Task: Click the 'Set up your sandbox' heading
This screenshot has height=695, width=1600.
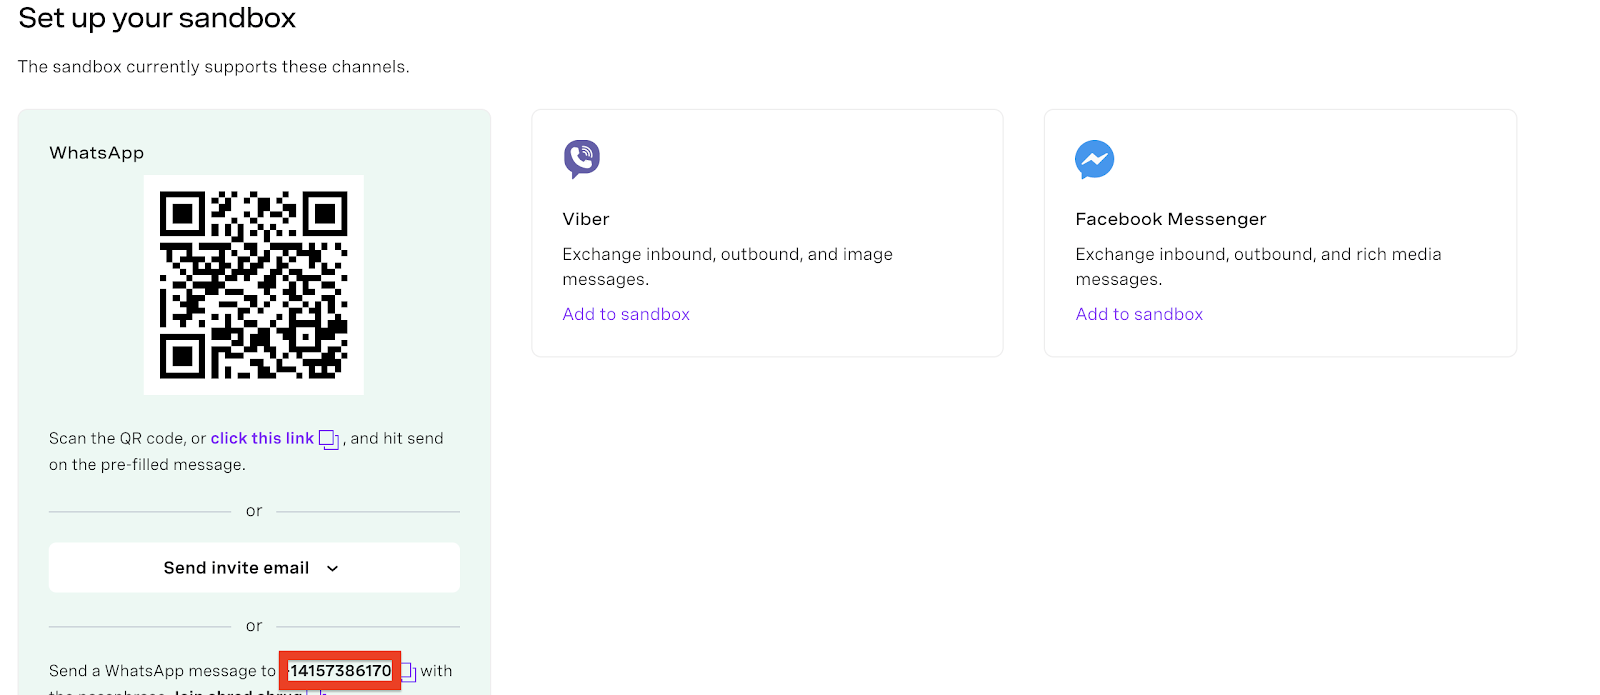Action: (x=157, y=18)
